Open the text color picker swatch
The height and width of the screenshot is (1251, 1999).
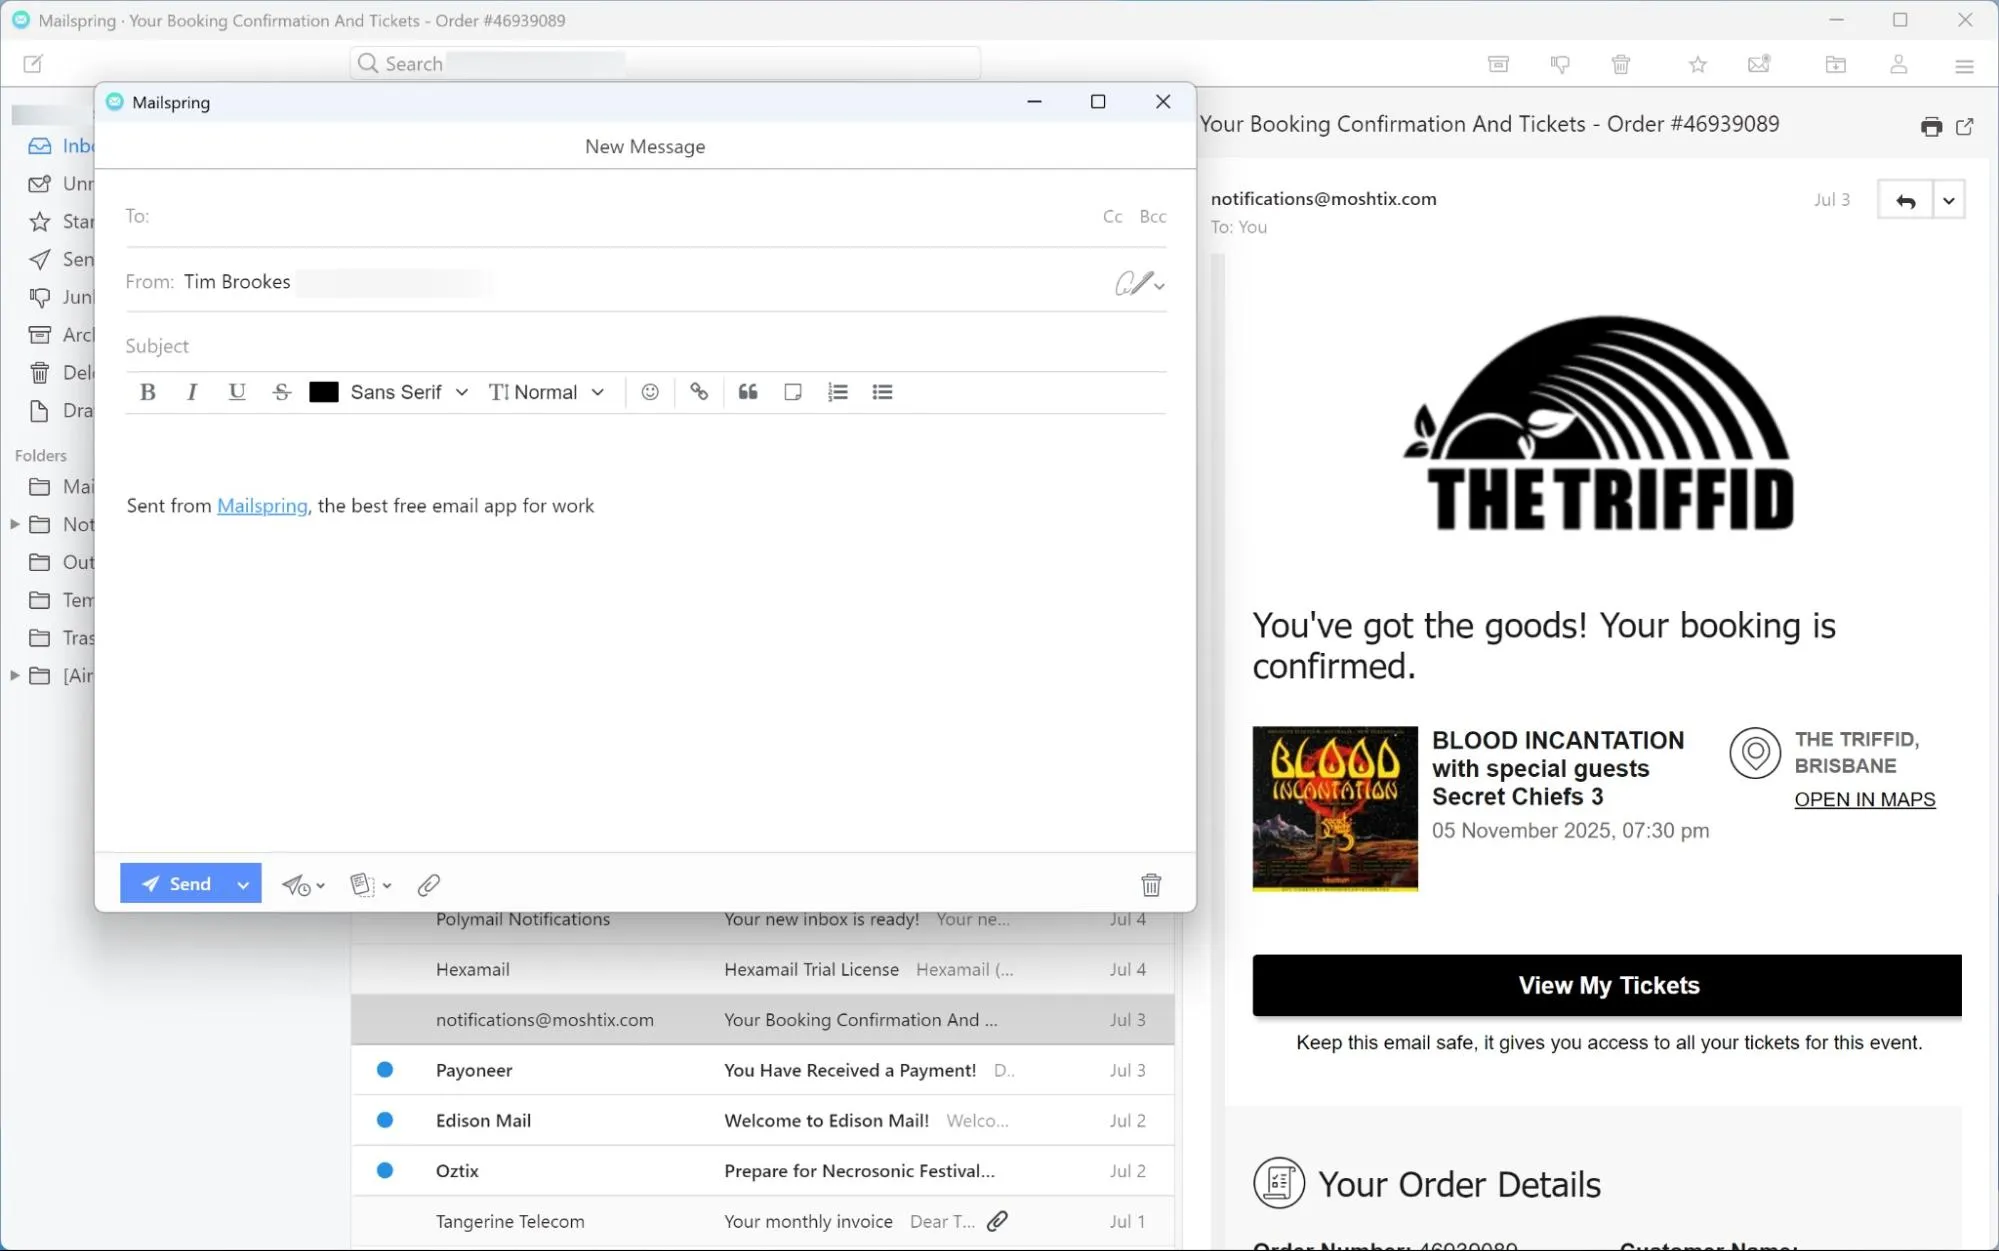(323, 392)
